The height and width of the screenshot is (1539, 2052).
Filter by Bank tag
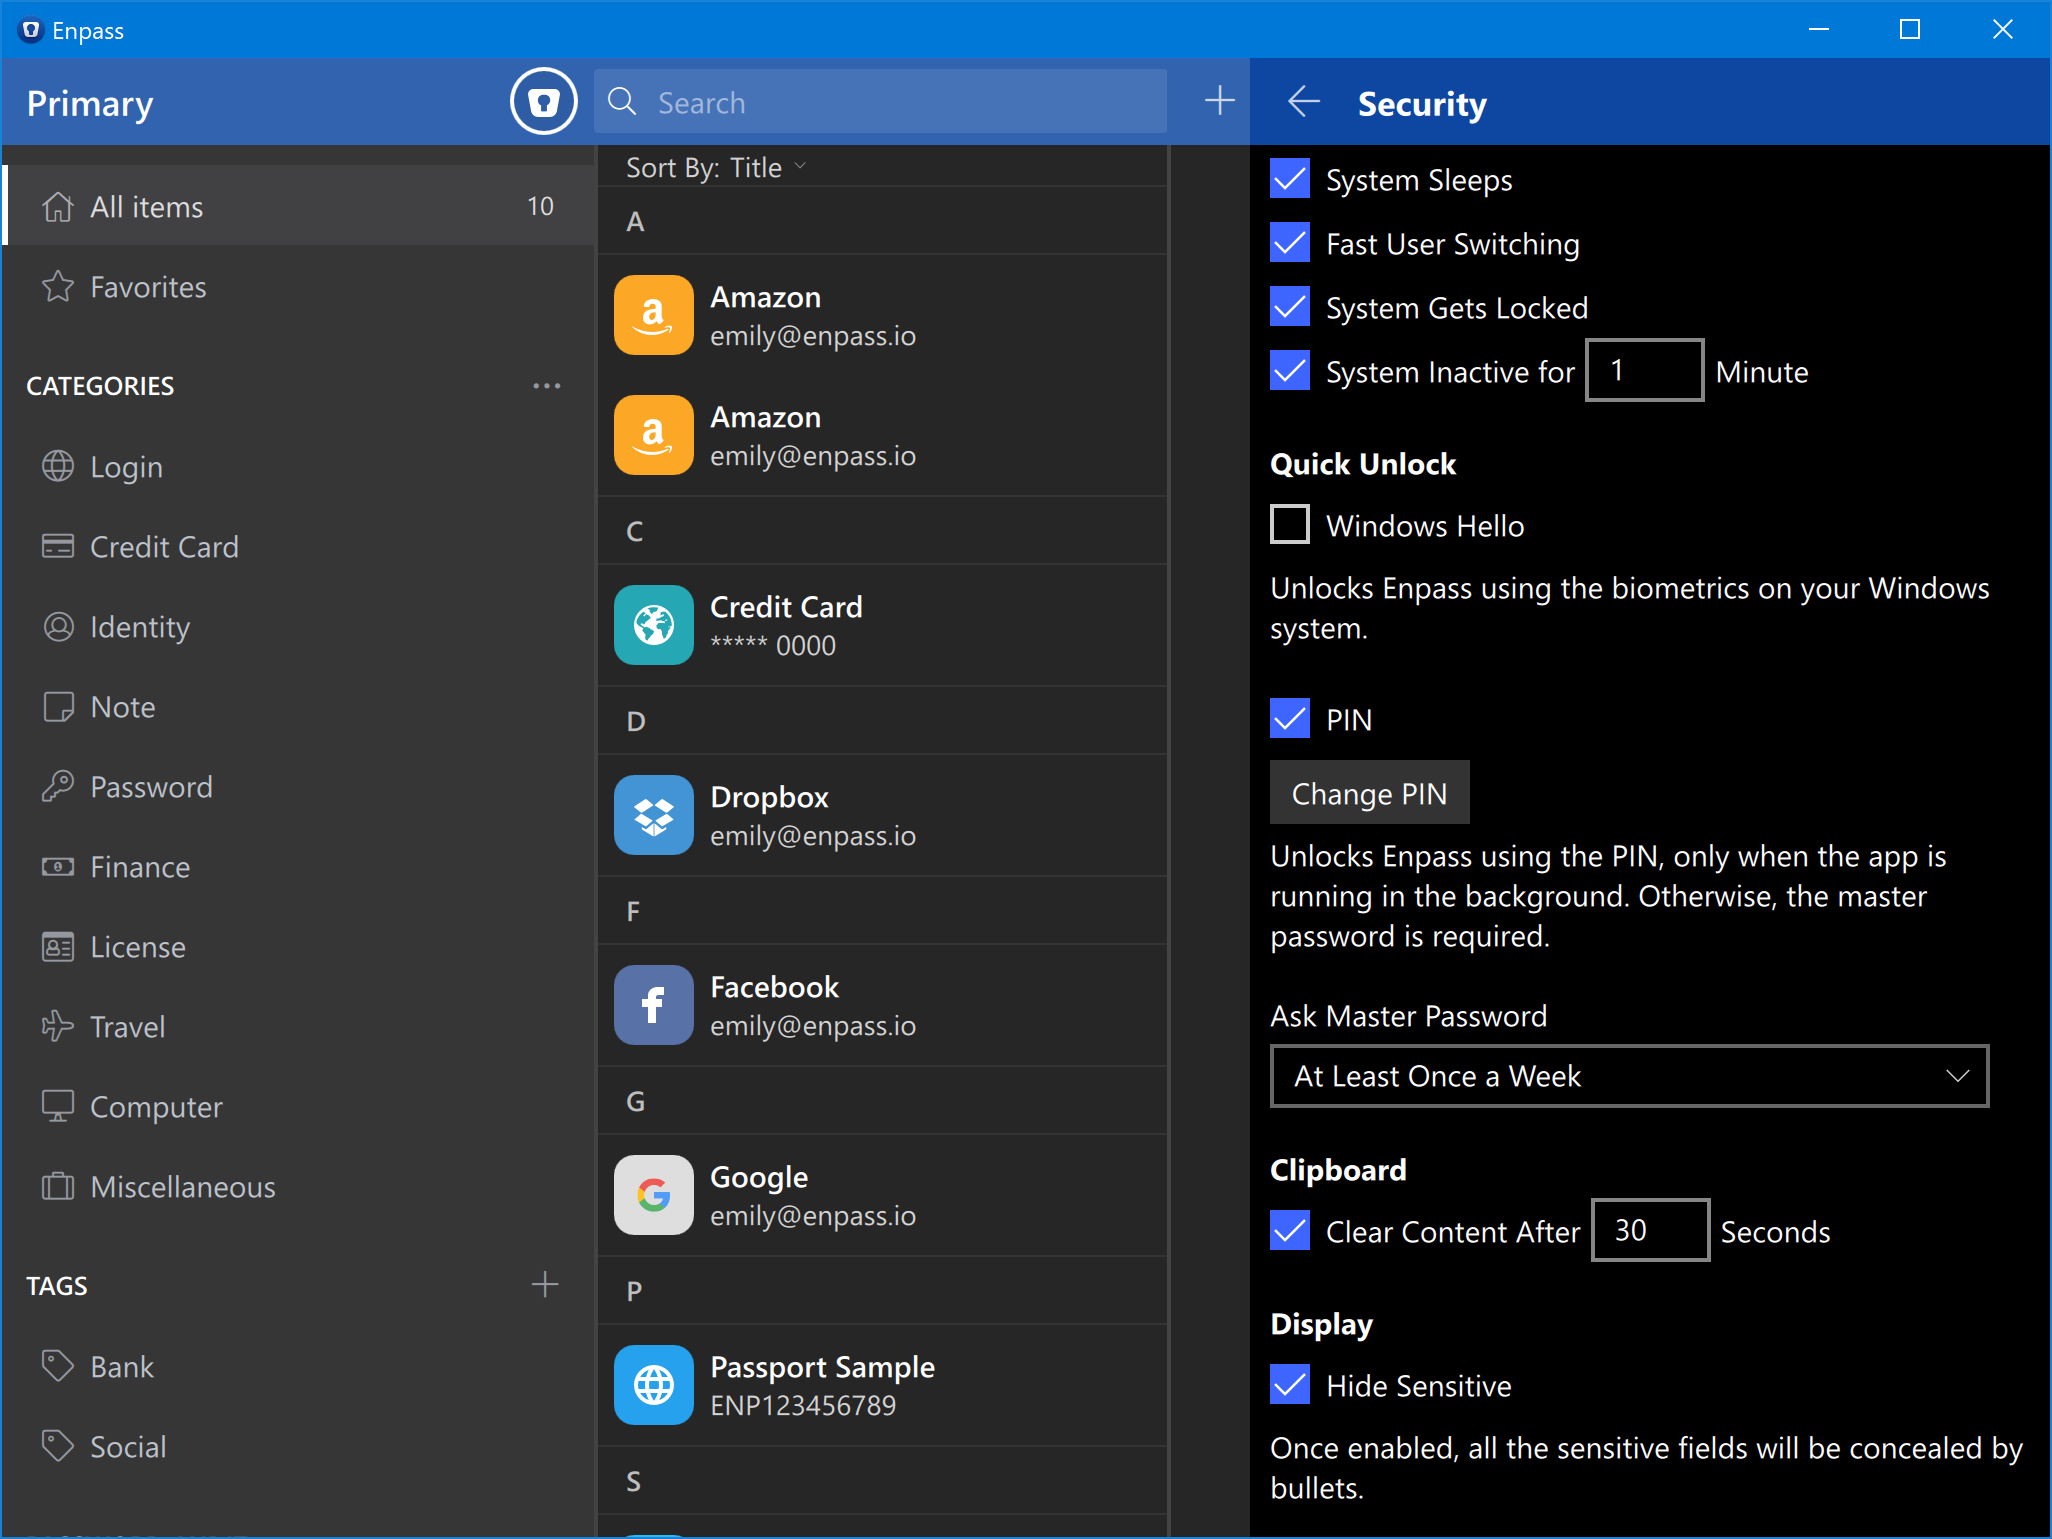299,1367
